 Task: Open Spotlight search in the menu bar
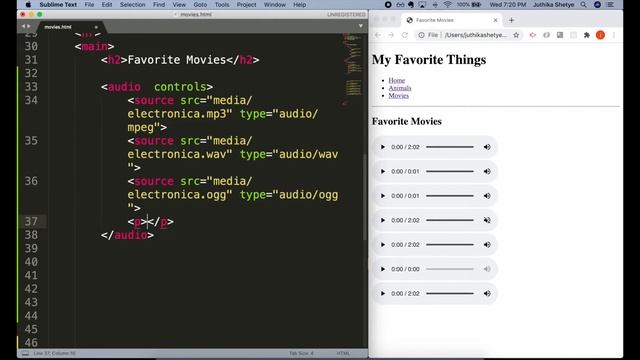coord(584,4)
